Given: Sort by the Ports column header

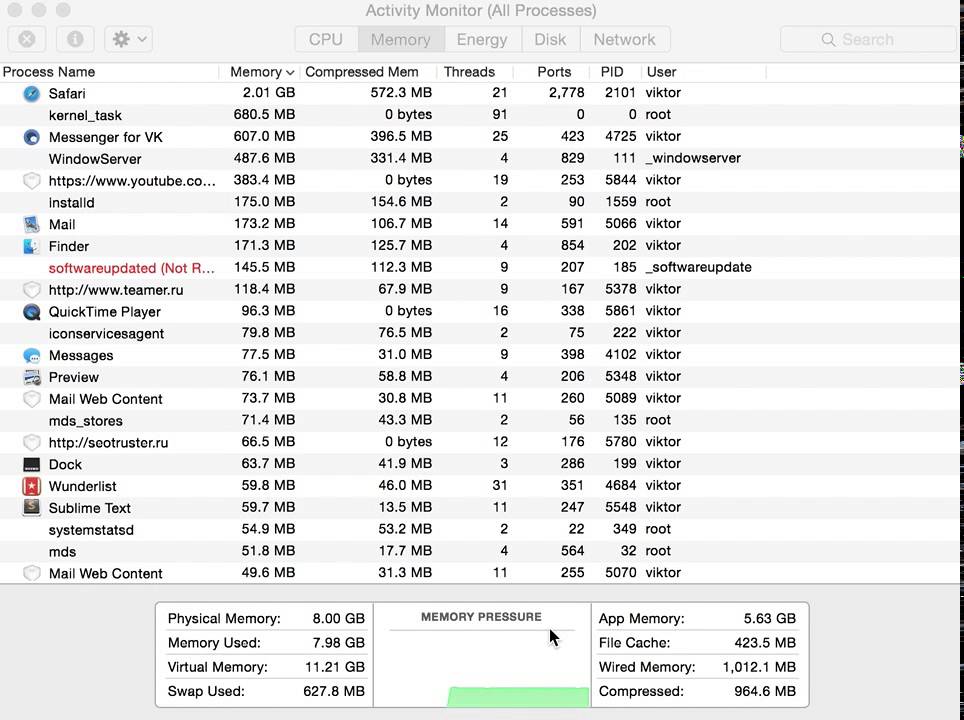Looking at the screenshot, I should 551,72.
